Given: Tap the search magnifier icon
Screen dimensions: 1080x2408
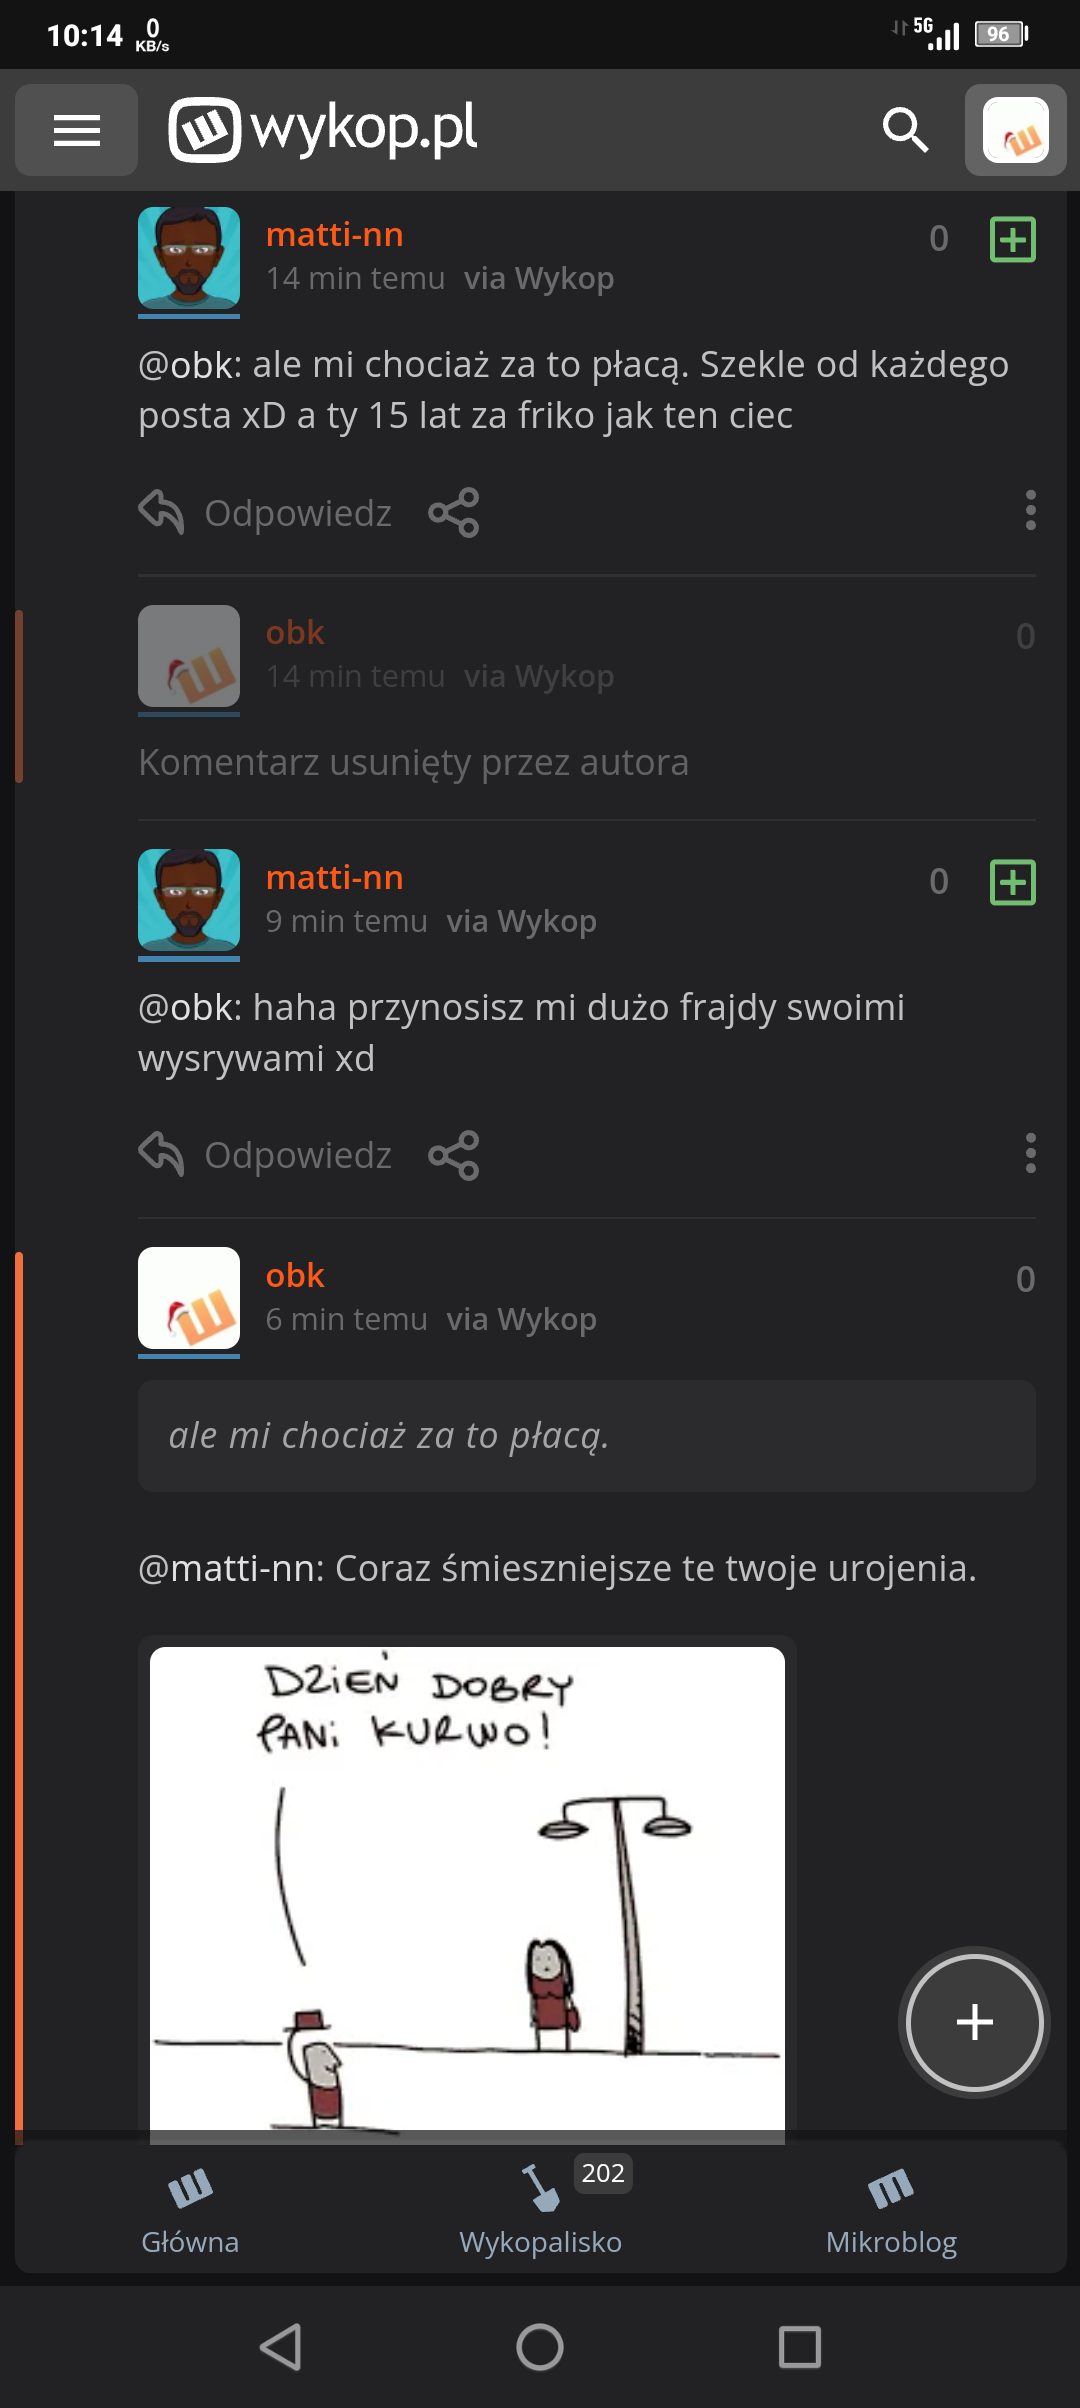Looking at the screenshot, I should [x=905, y=130].
